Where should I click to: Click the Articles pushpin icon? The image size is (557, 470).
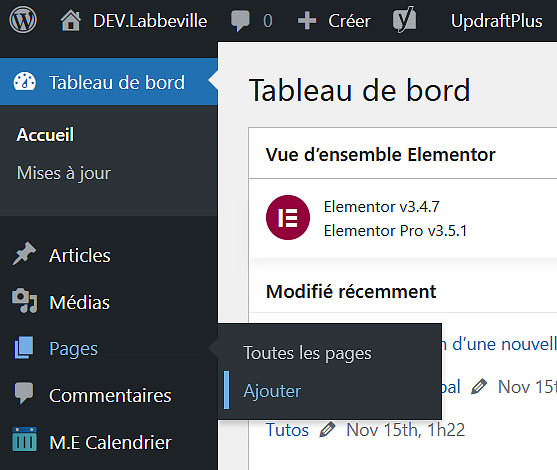(x=24, y=254)
